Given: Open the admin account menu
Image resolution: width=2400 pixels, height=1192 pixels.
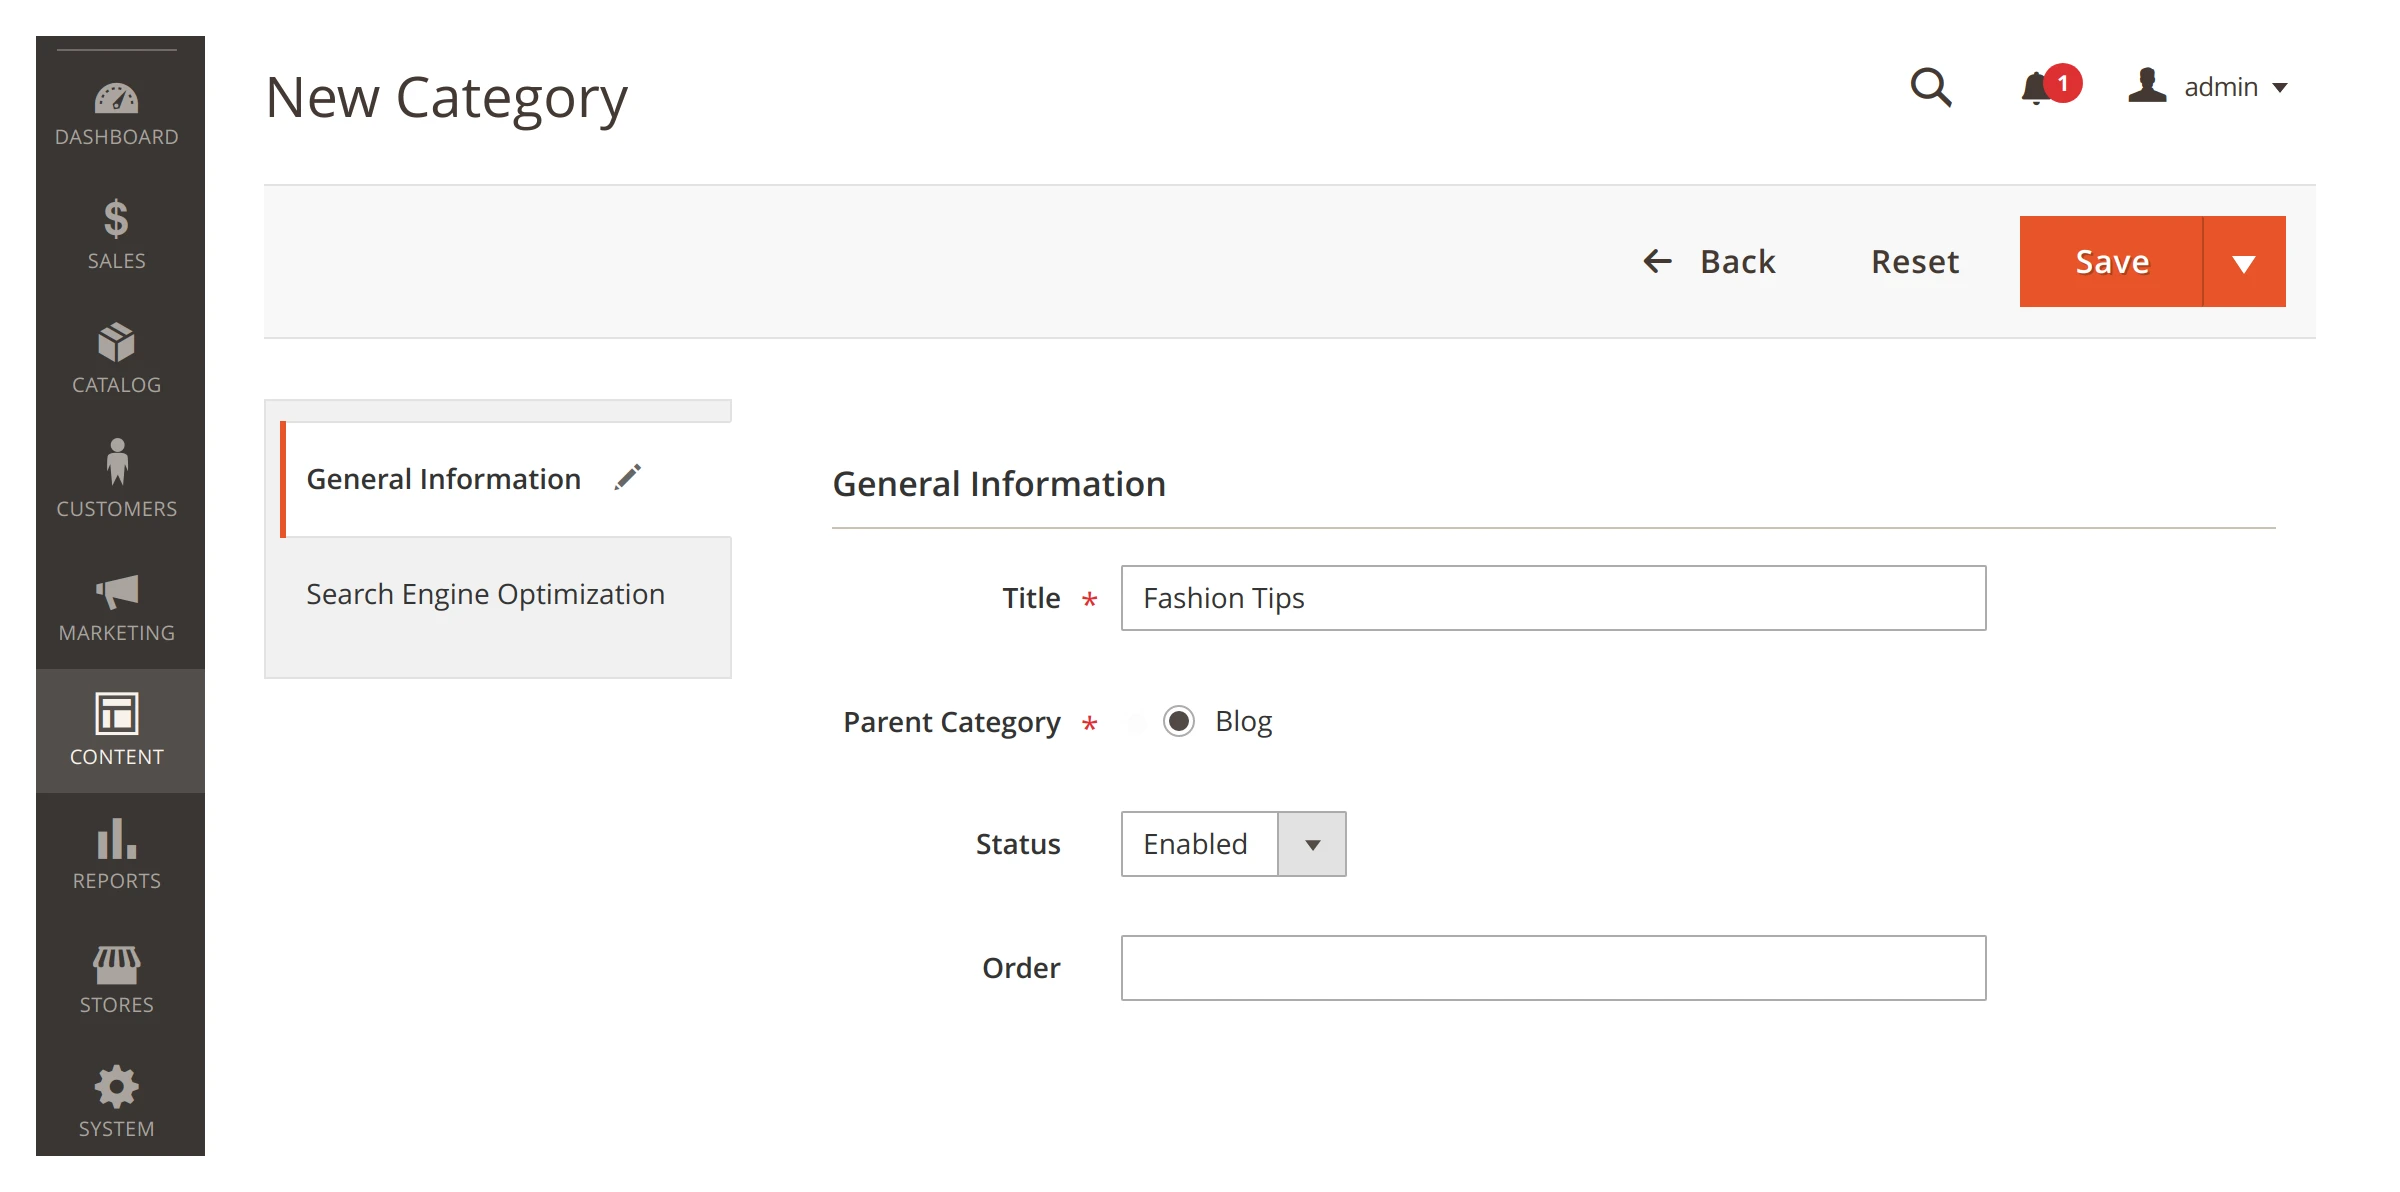Looking at the screenshot, I should [2219, 87].
